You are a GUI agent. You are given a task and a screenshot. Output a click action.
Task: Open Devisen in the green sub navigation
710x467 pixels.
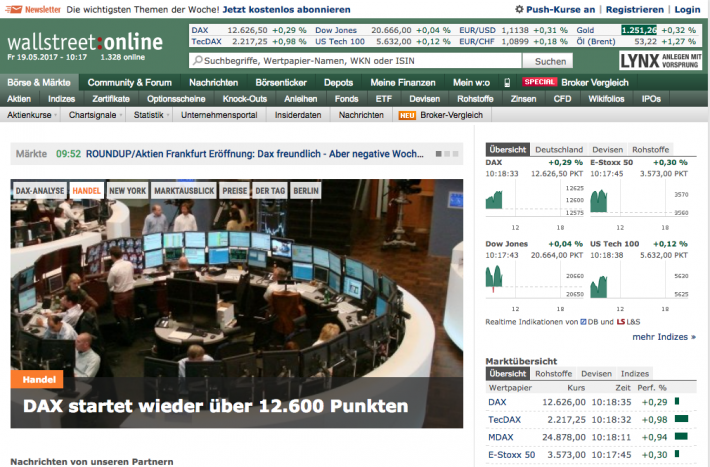[424, 99]
